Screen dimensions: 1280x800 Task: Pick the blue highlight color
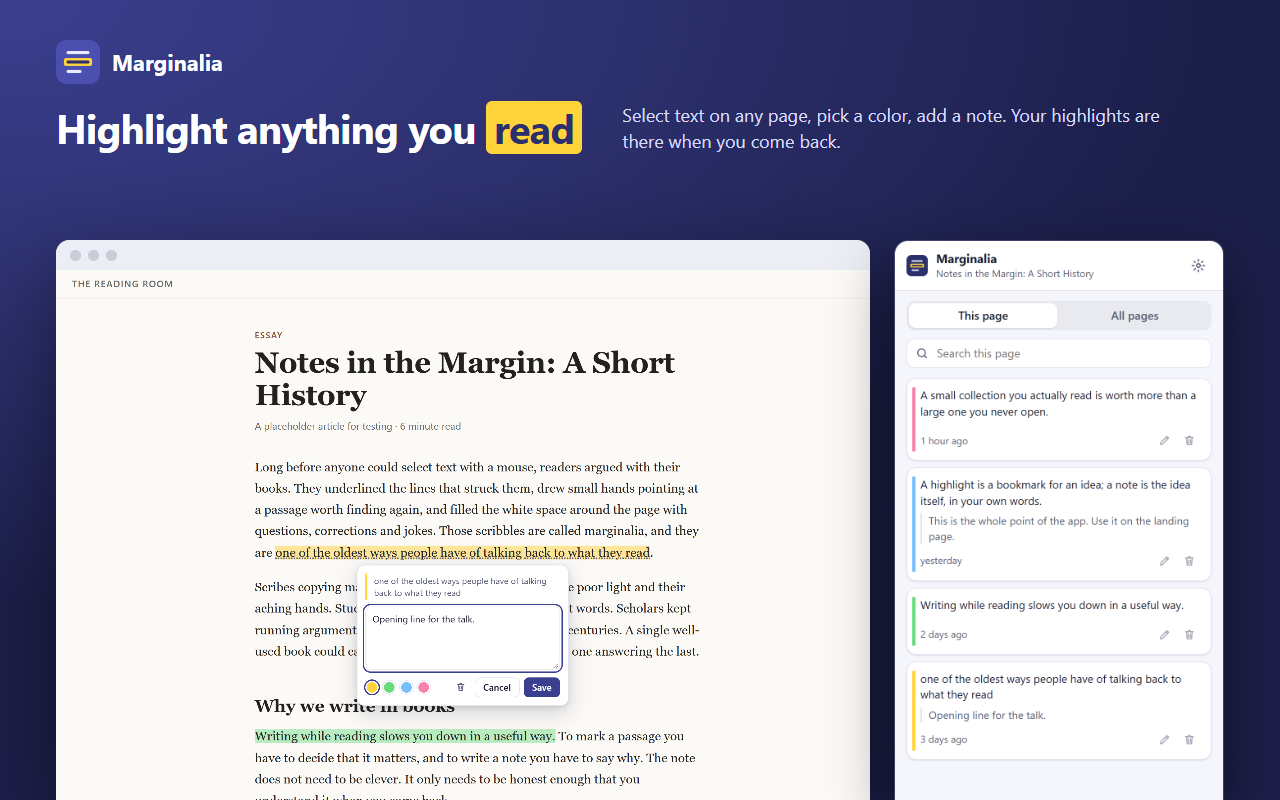point(406,687)
